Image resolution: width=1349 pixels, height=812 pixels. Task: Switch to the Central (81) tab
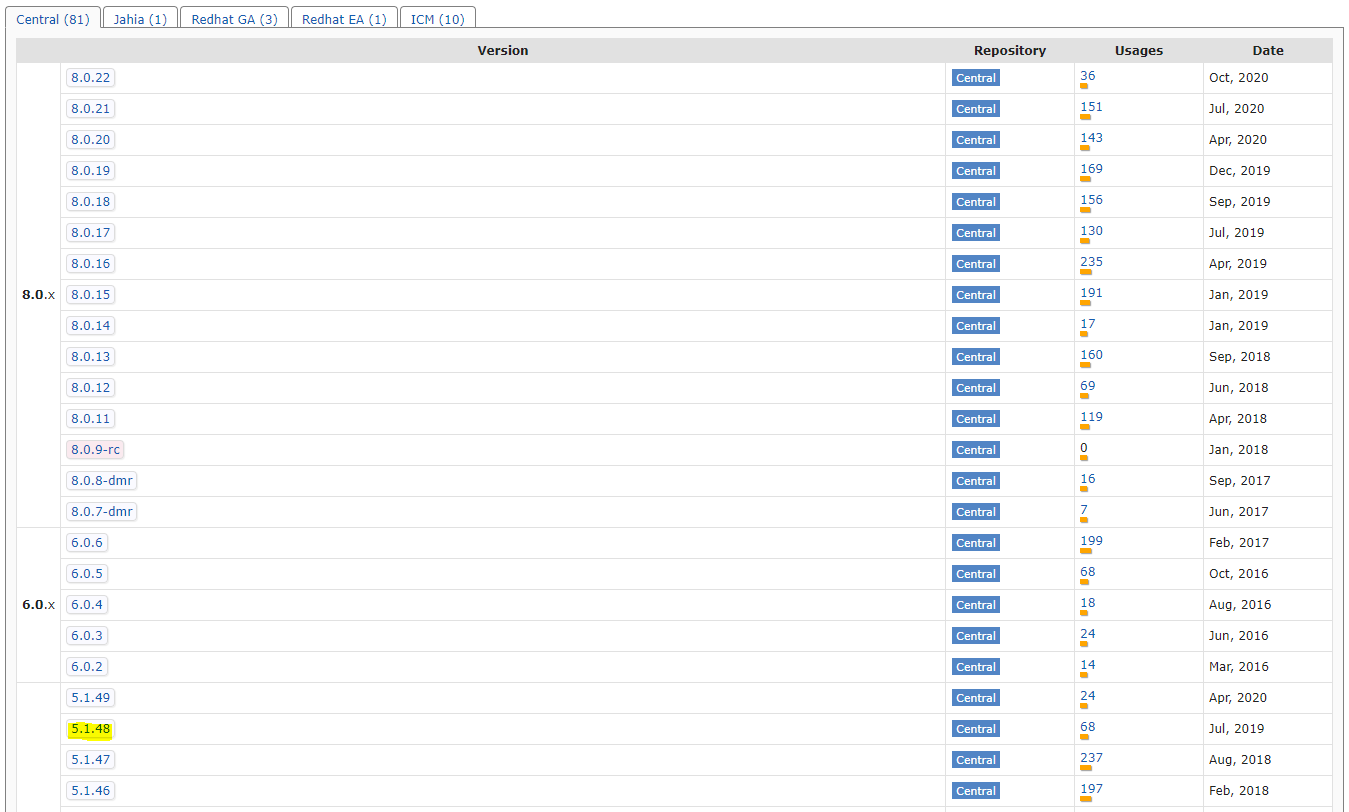click(x=53, y=18)
